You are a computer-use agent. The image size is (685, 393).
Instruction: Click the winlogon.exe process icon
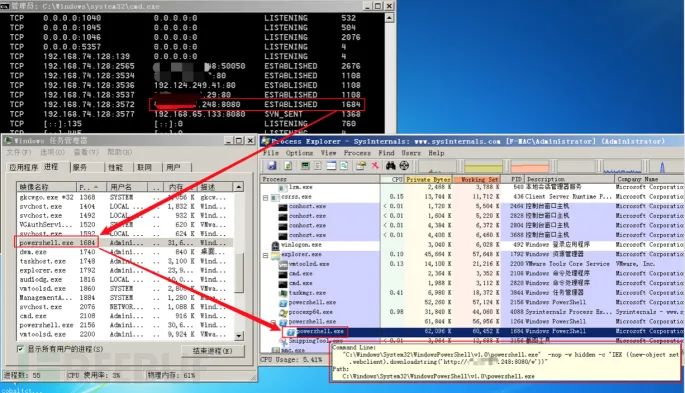[276, 245]
